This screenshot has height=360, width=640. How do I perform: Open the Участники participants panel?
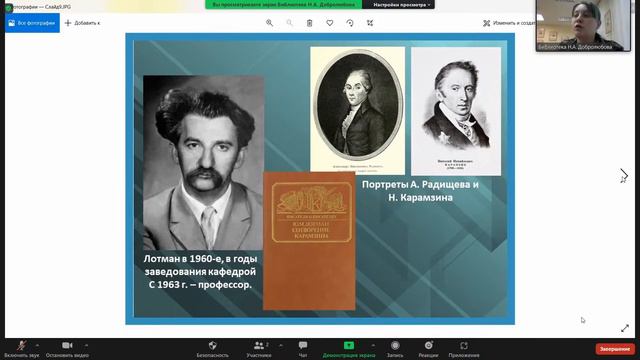259,349
